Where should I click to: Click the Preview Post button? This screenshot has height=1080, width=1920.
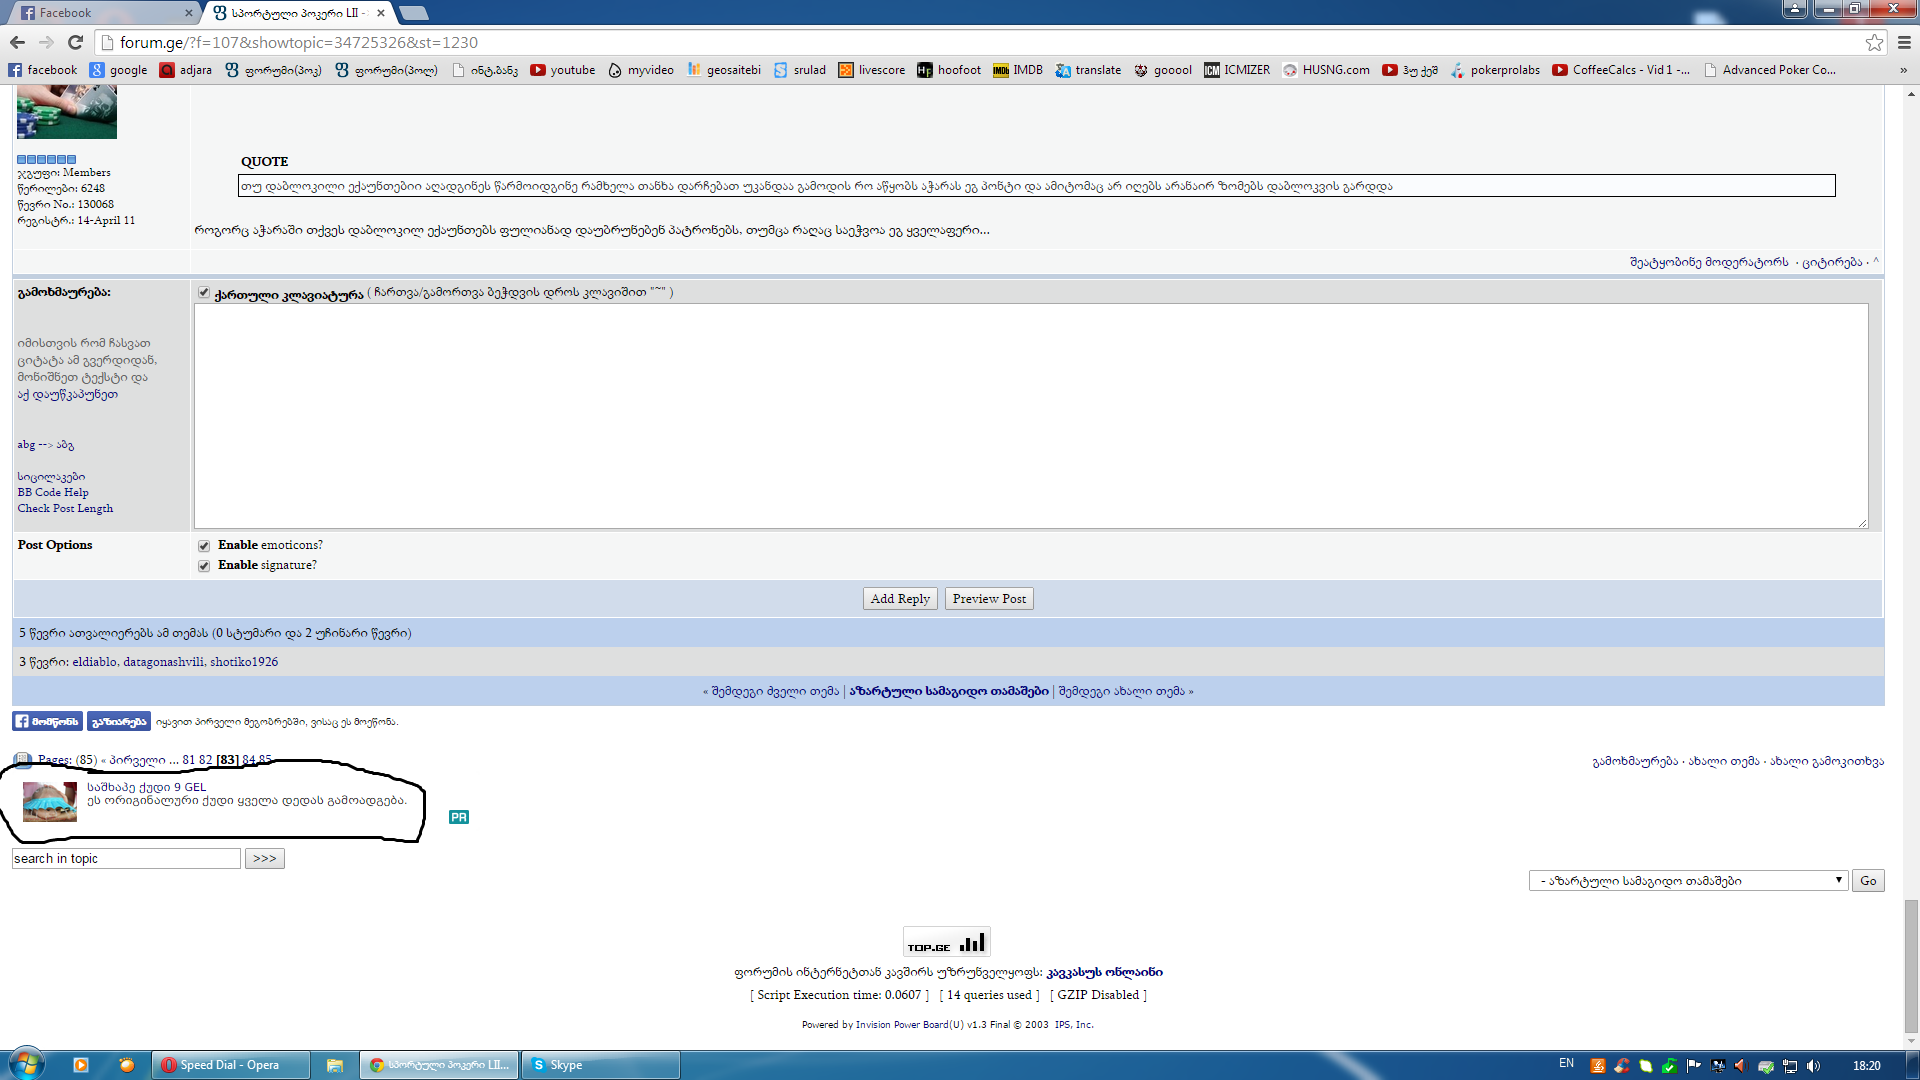[988, 599]
